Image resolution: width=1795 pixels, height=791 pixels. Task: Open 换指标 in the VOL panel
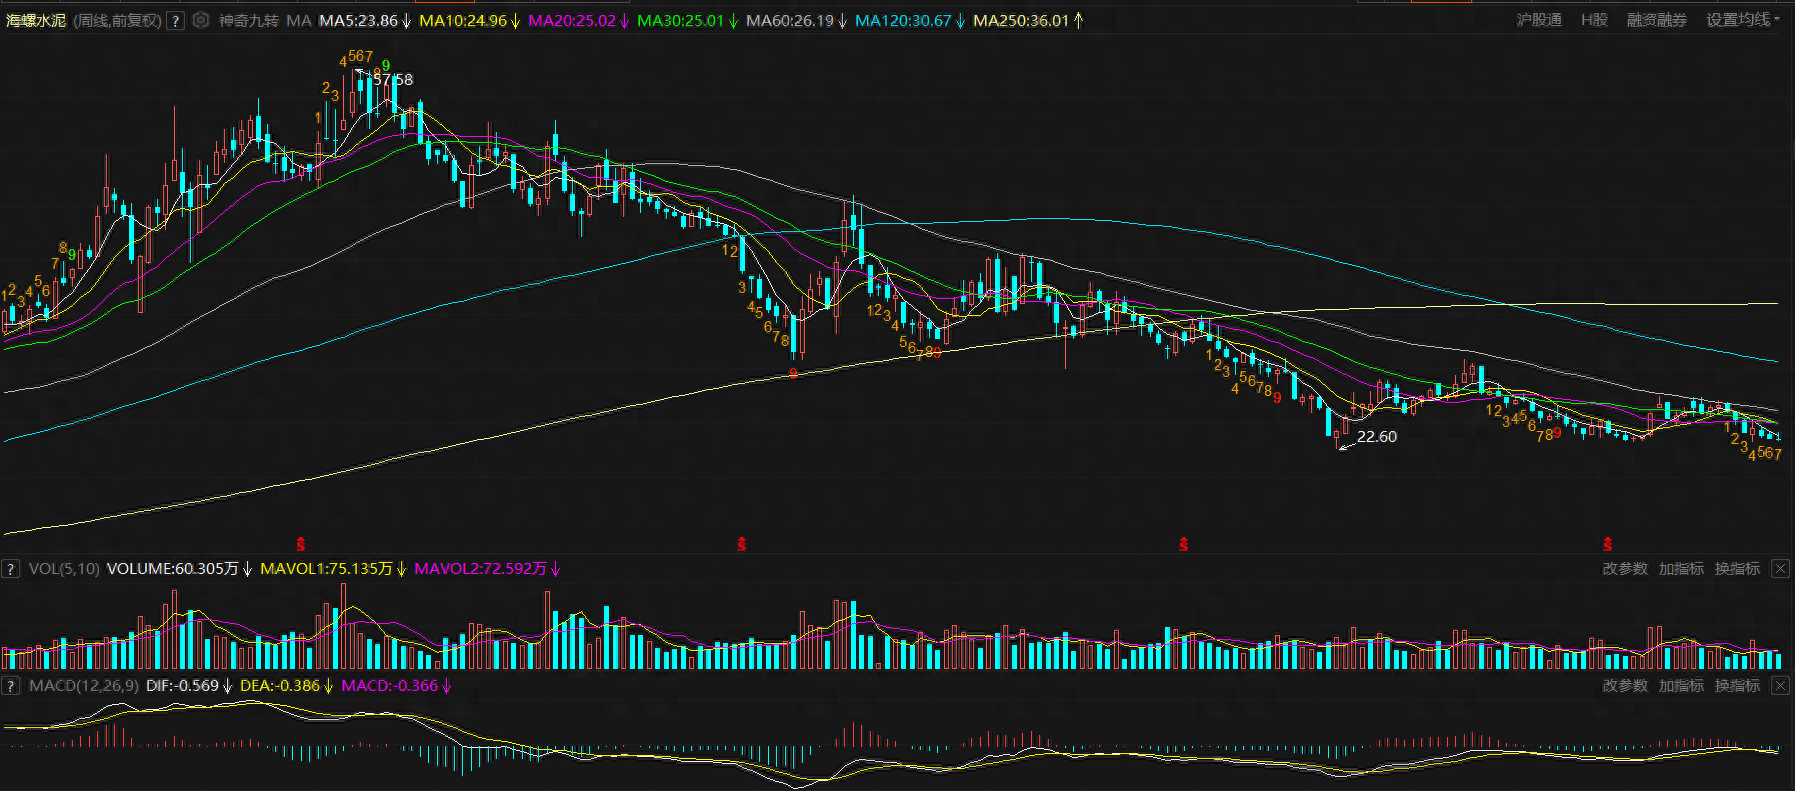[1737, 569]
